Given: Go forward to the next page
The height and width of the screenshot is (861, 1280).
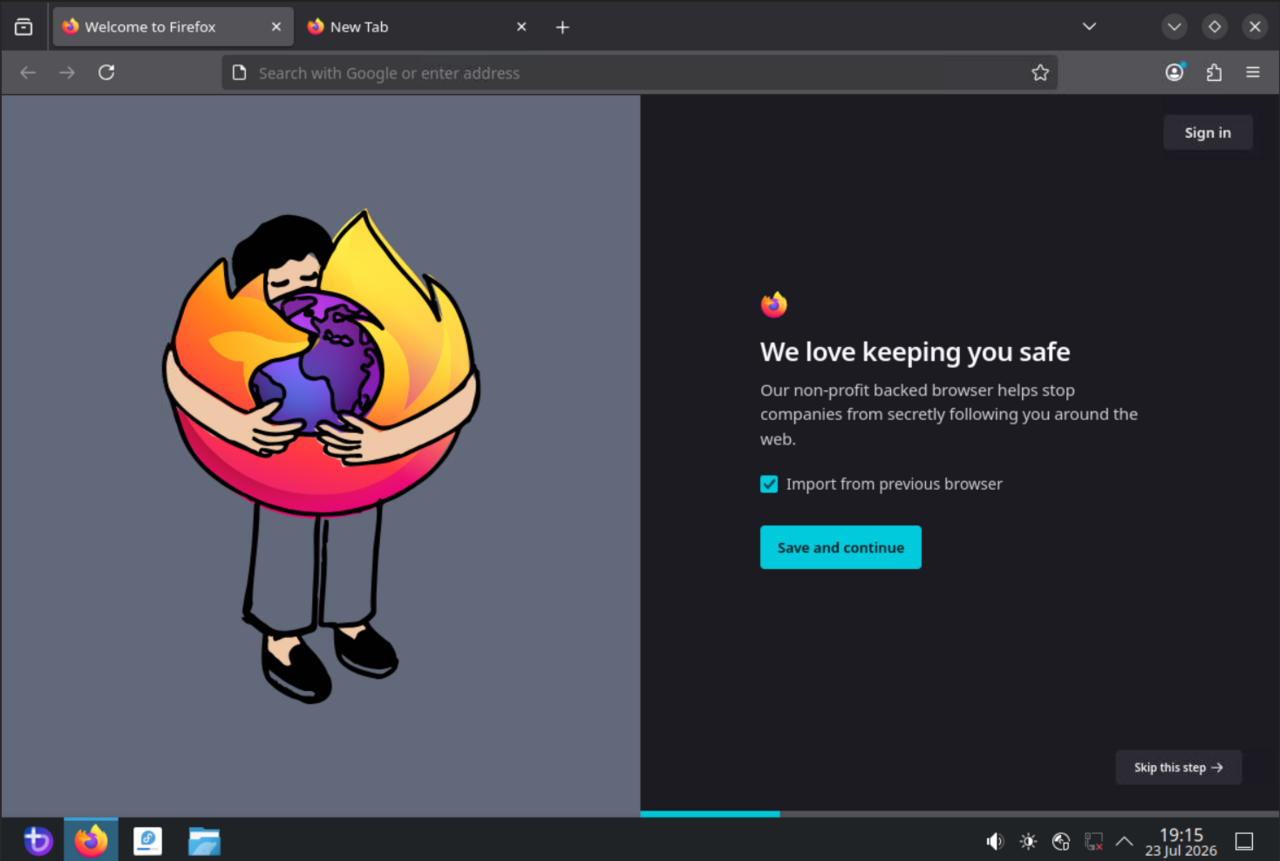Looking at the screenshot, I should point(67,72).
